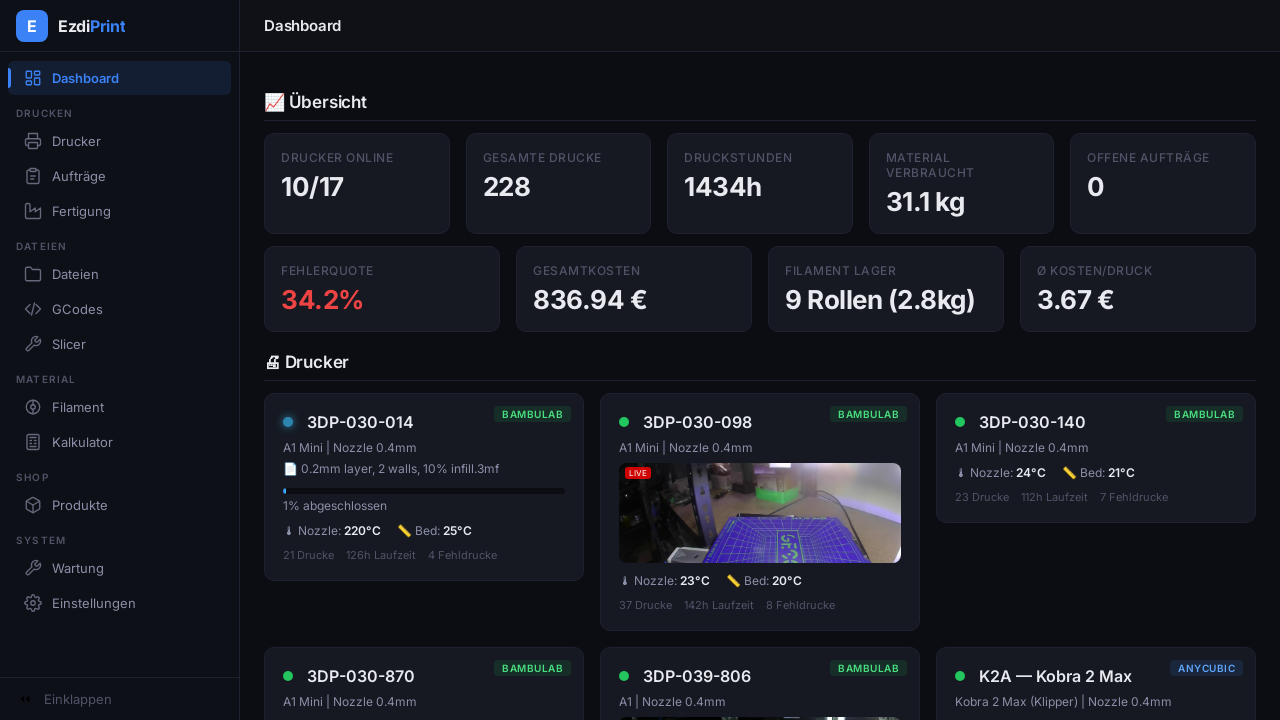Open the Dashboard sidebar icon
1280x720 pixels.
pyautogui.click(x=33, y=78)
